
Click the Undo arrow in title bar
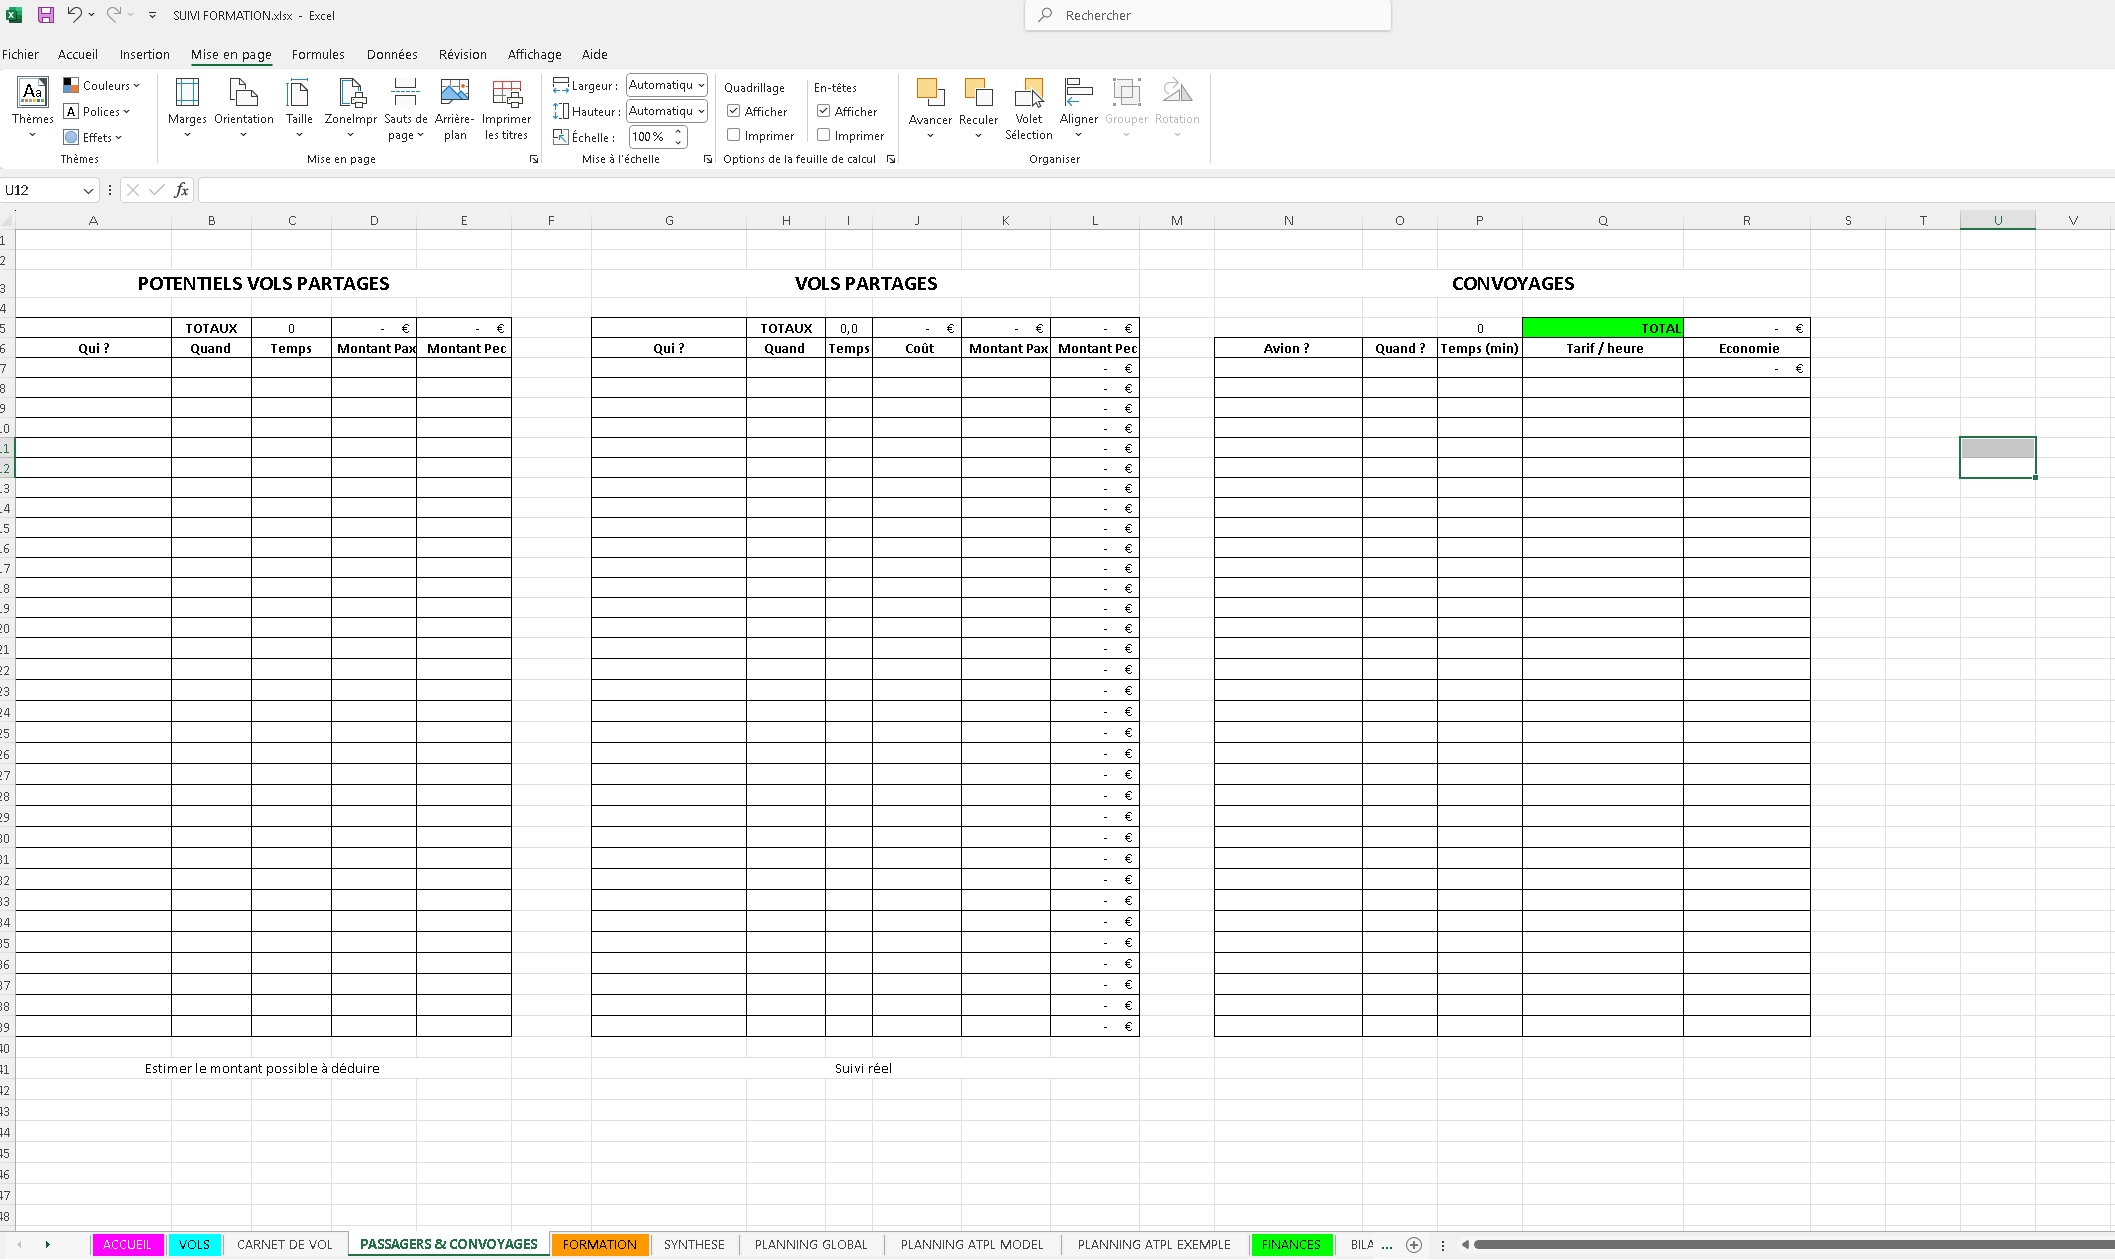(74, 15)
